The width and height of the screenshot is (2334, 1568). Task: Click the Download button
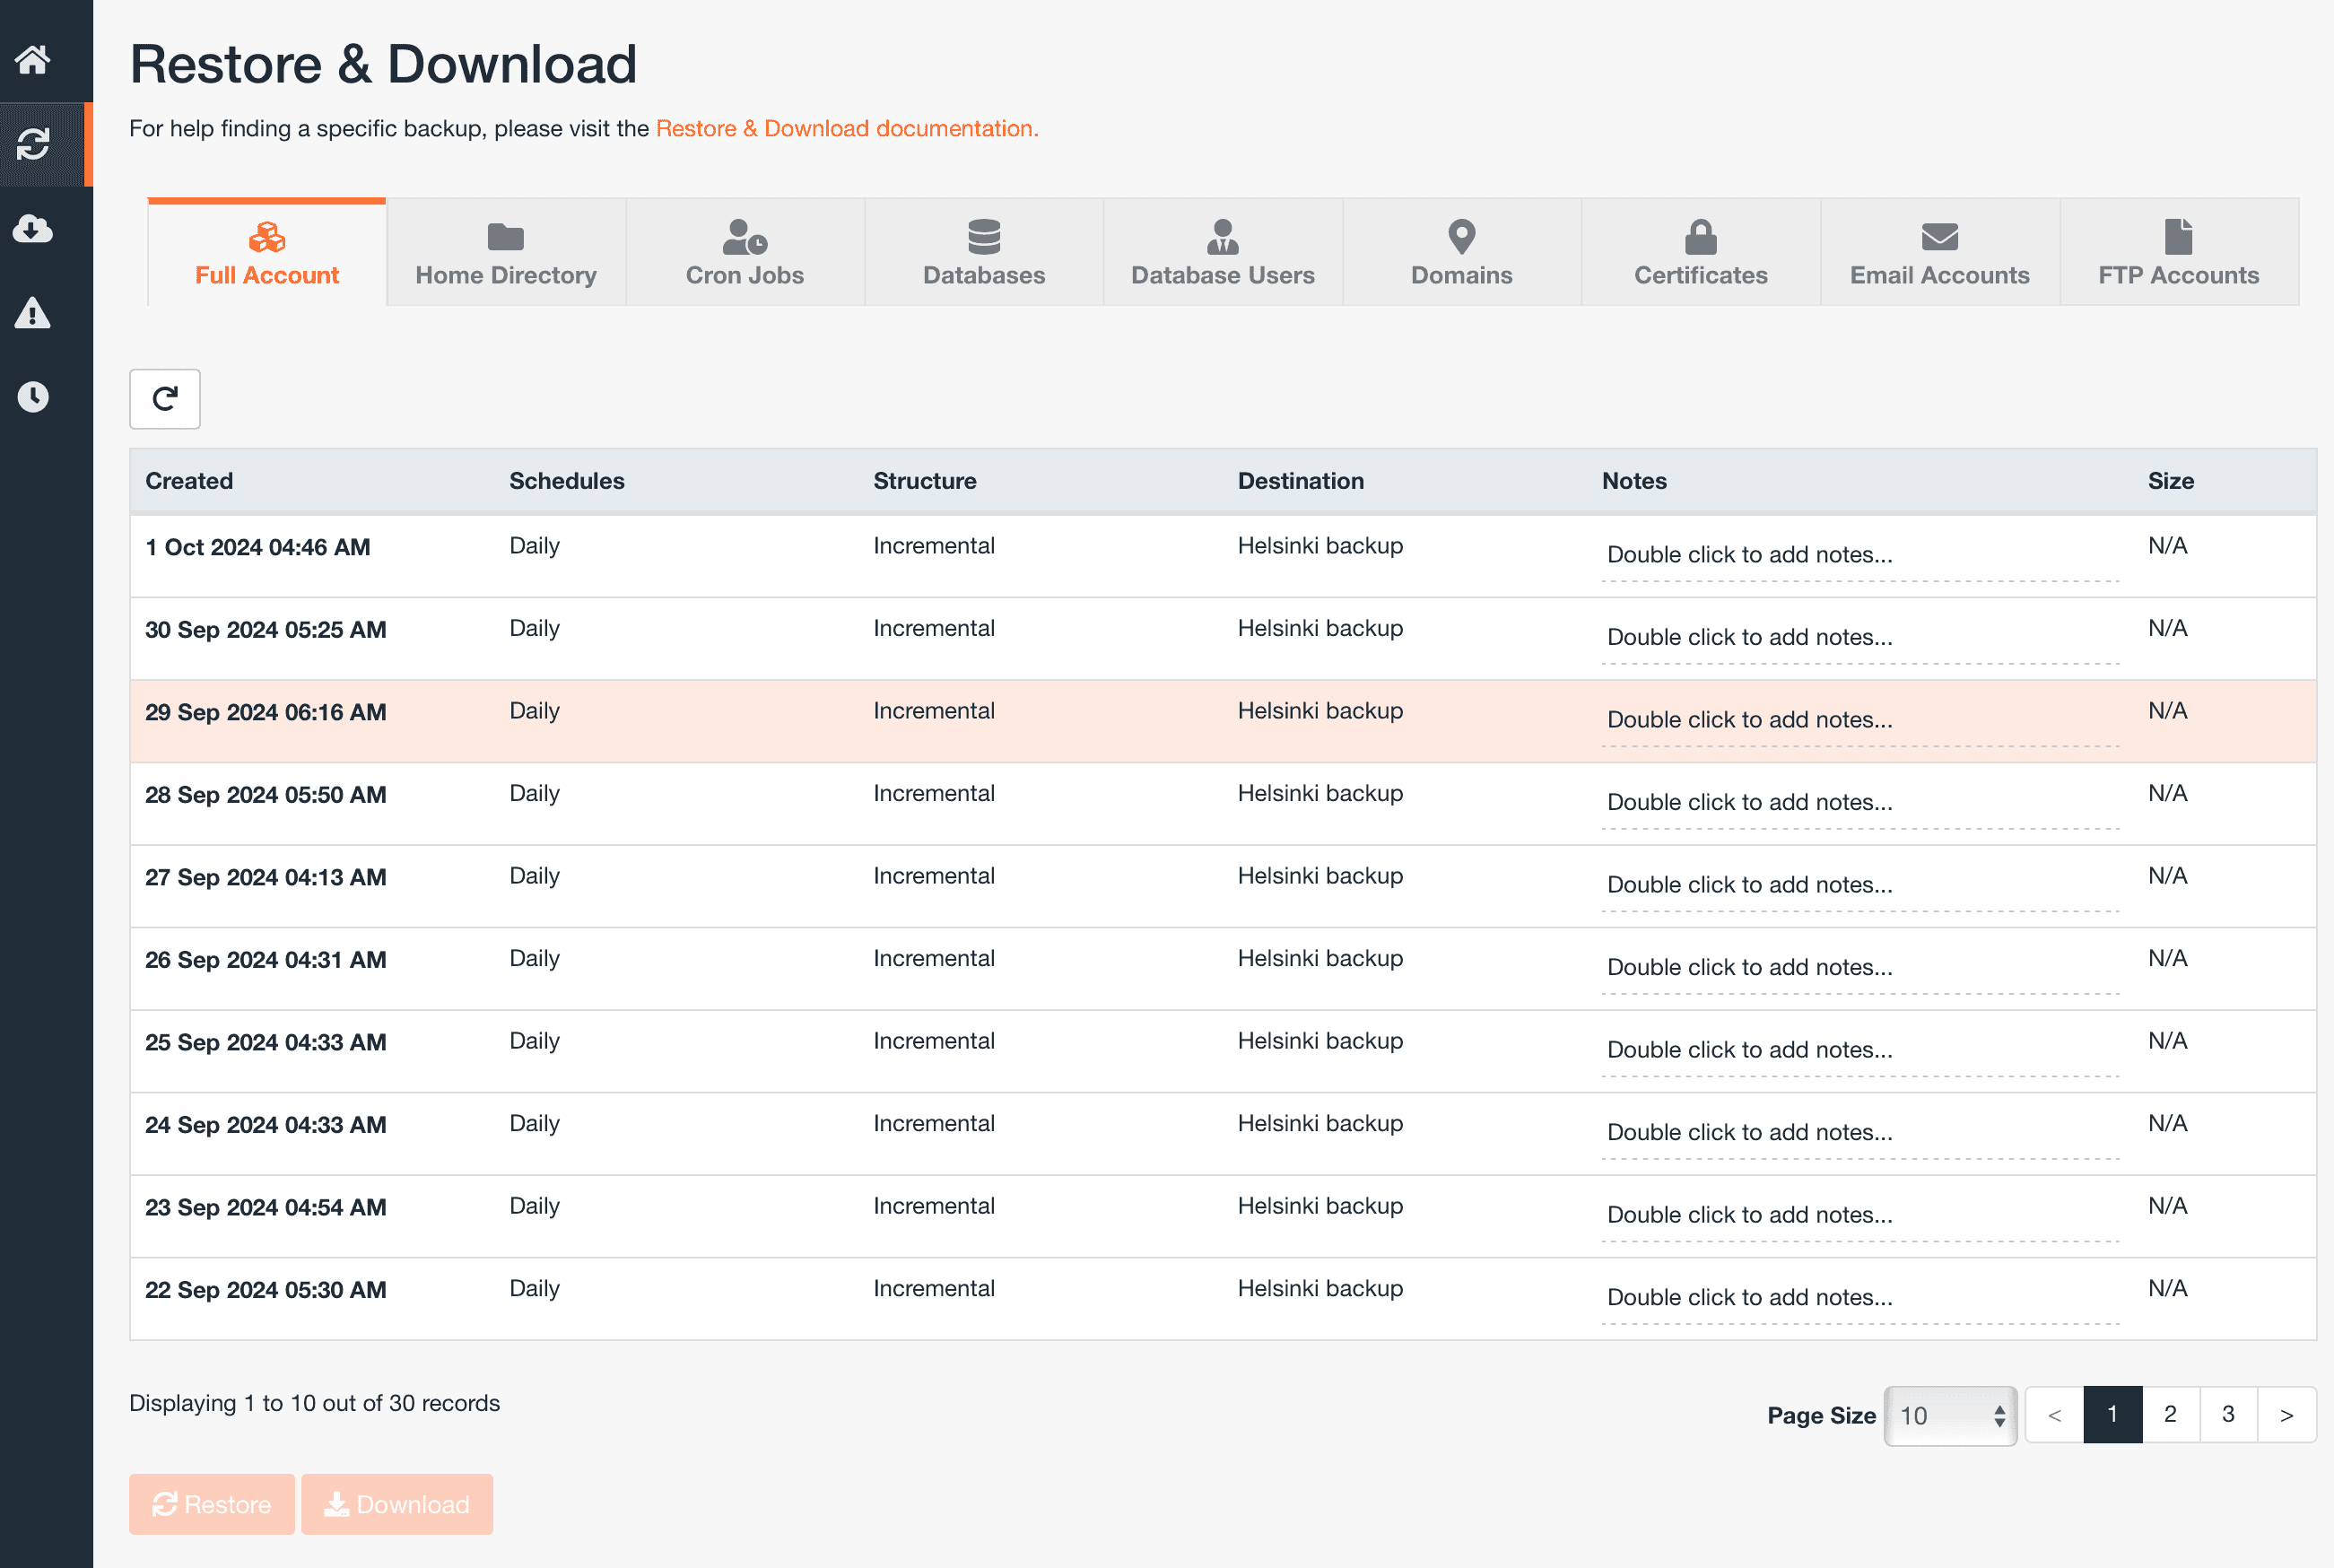[x=397, y=1504]
